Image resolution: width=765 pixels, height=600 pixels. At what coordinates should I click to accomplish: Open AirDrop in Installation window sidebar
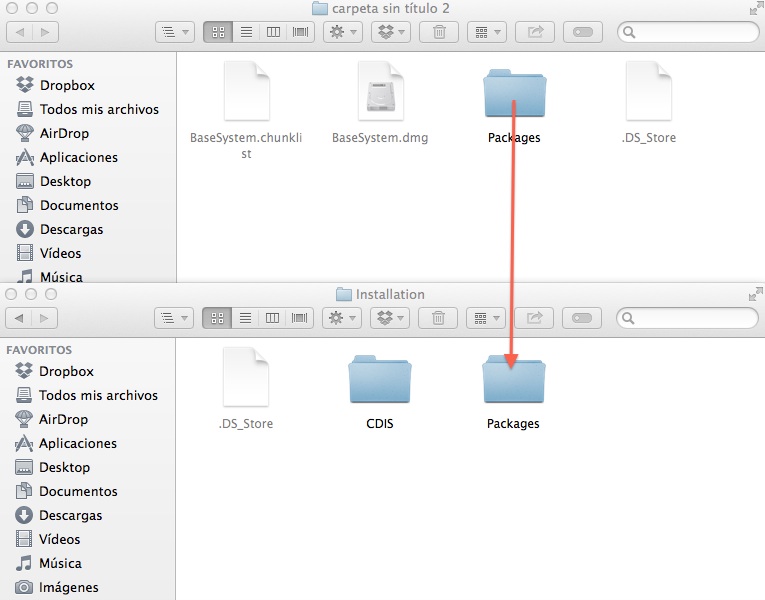point(51,419)
